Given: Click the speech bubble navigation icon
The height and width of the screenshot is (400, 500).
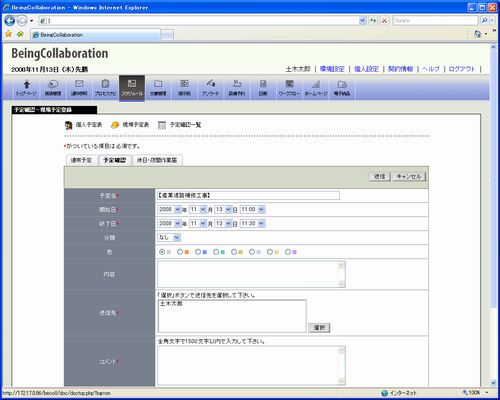Looking at the screenshot, I should [53, 88].
